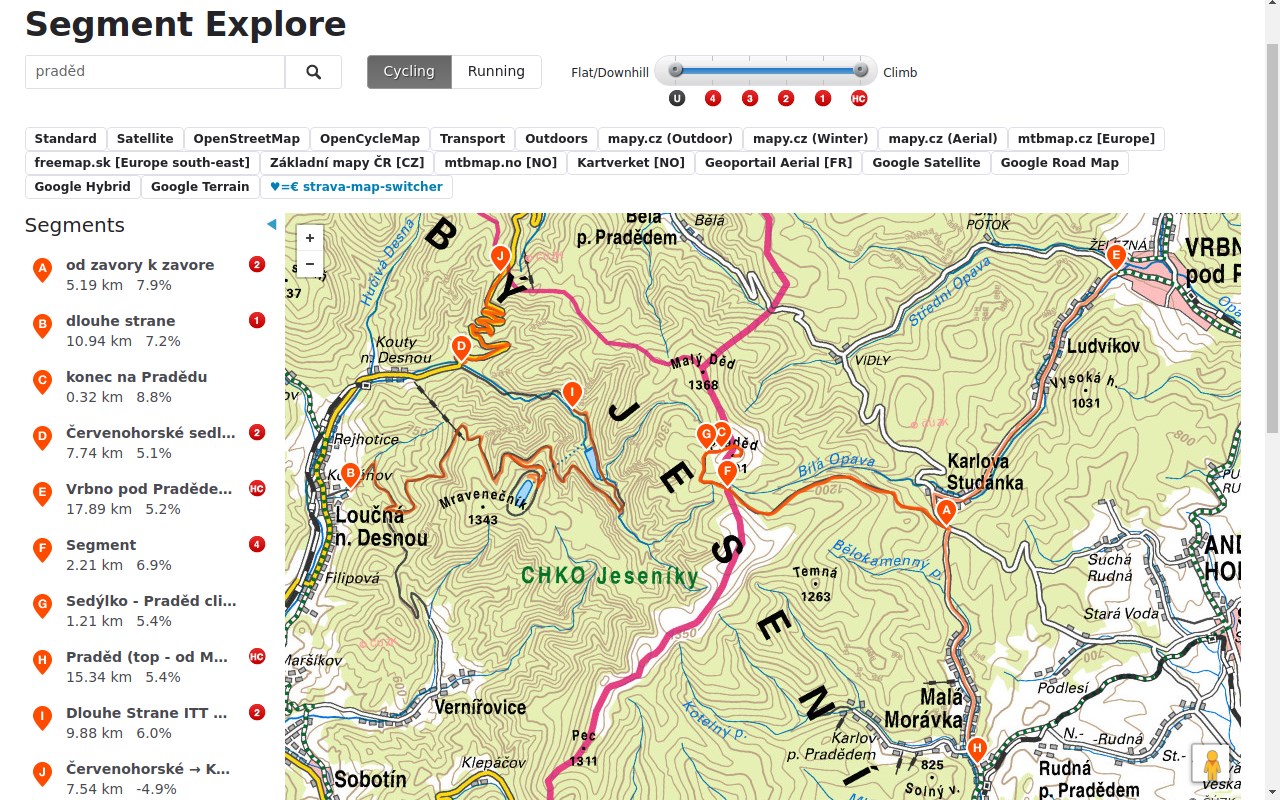
Task: Select mtbmap.no [NO] layer
Action: 501,163
